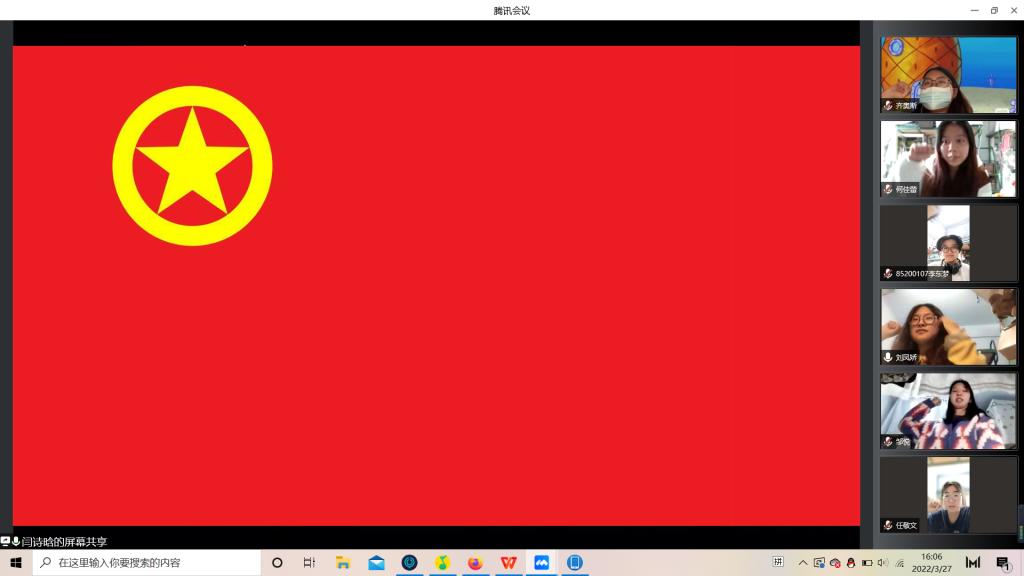Expand the hidden system tray icons chevron
Image resolution: width=1024 pixels, height=576 pixels.
[x=802, y=563]
